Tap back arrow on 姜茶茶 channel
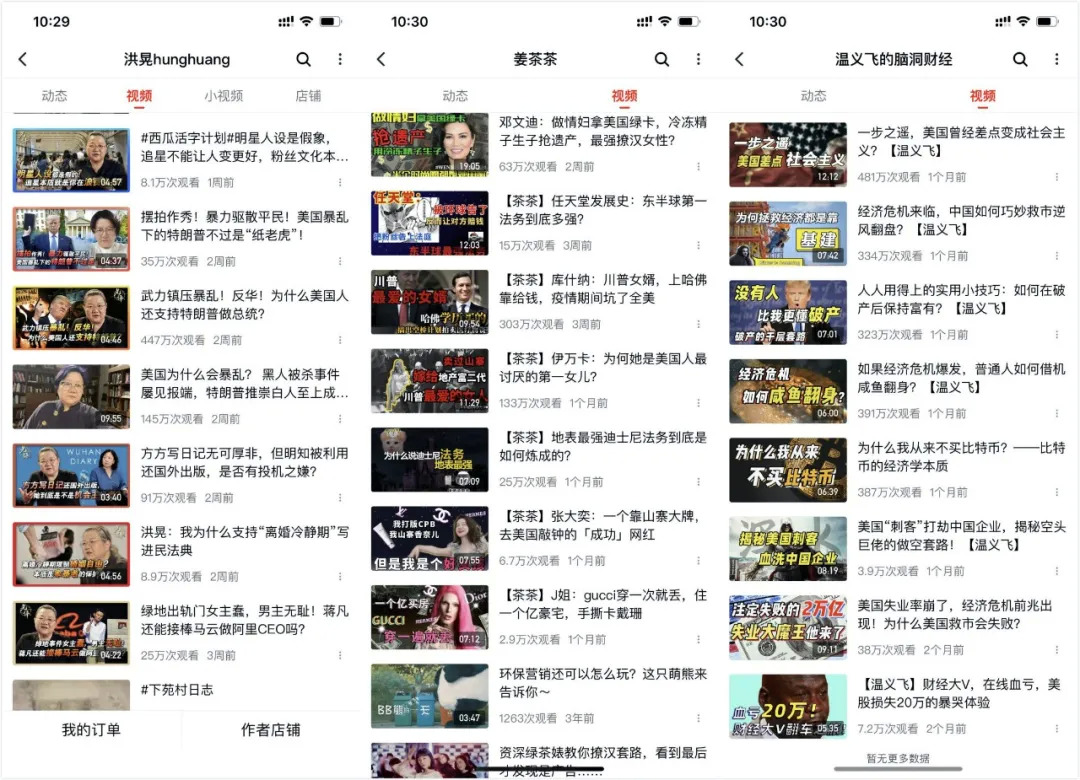 click(x=381, y=60)
